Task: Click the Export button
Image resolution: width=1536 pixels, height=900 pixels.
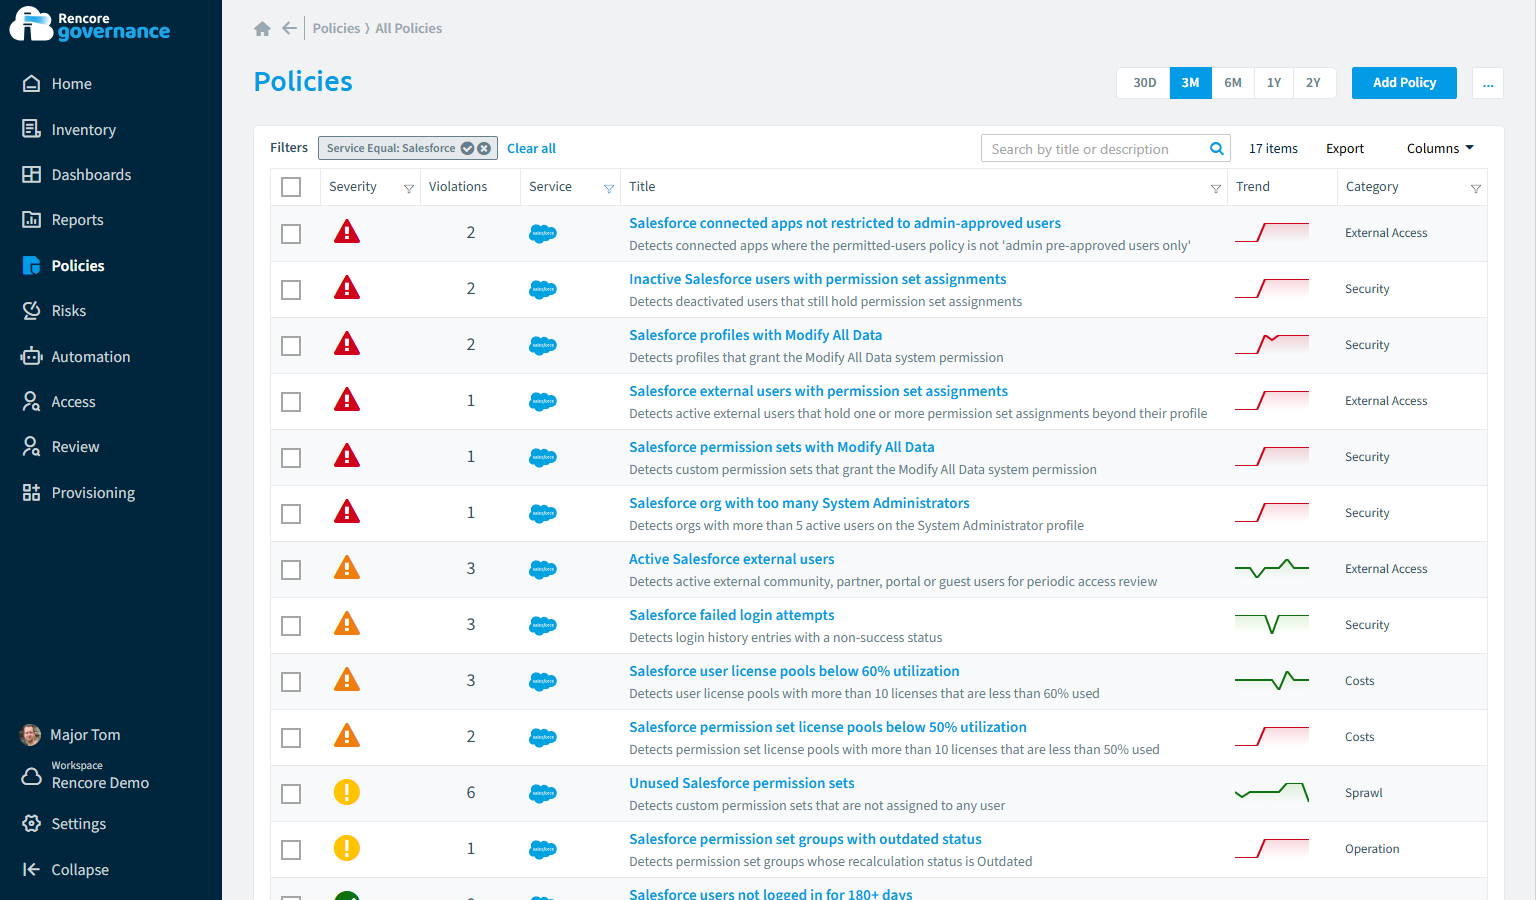Action: pyautogui.click(x=1345, y=149)
